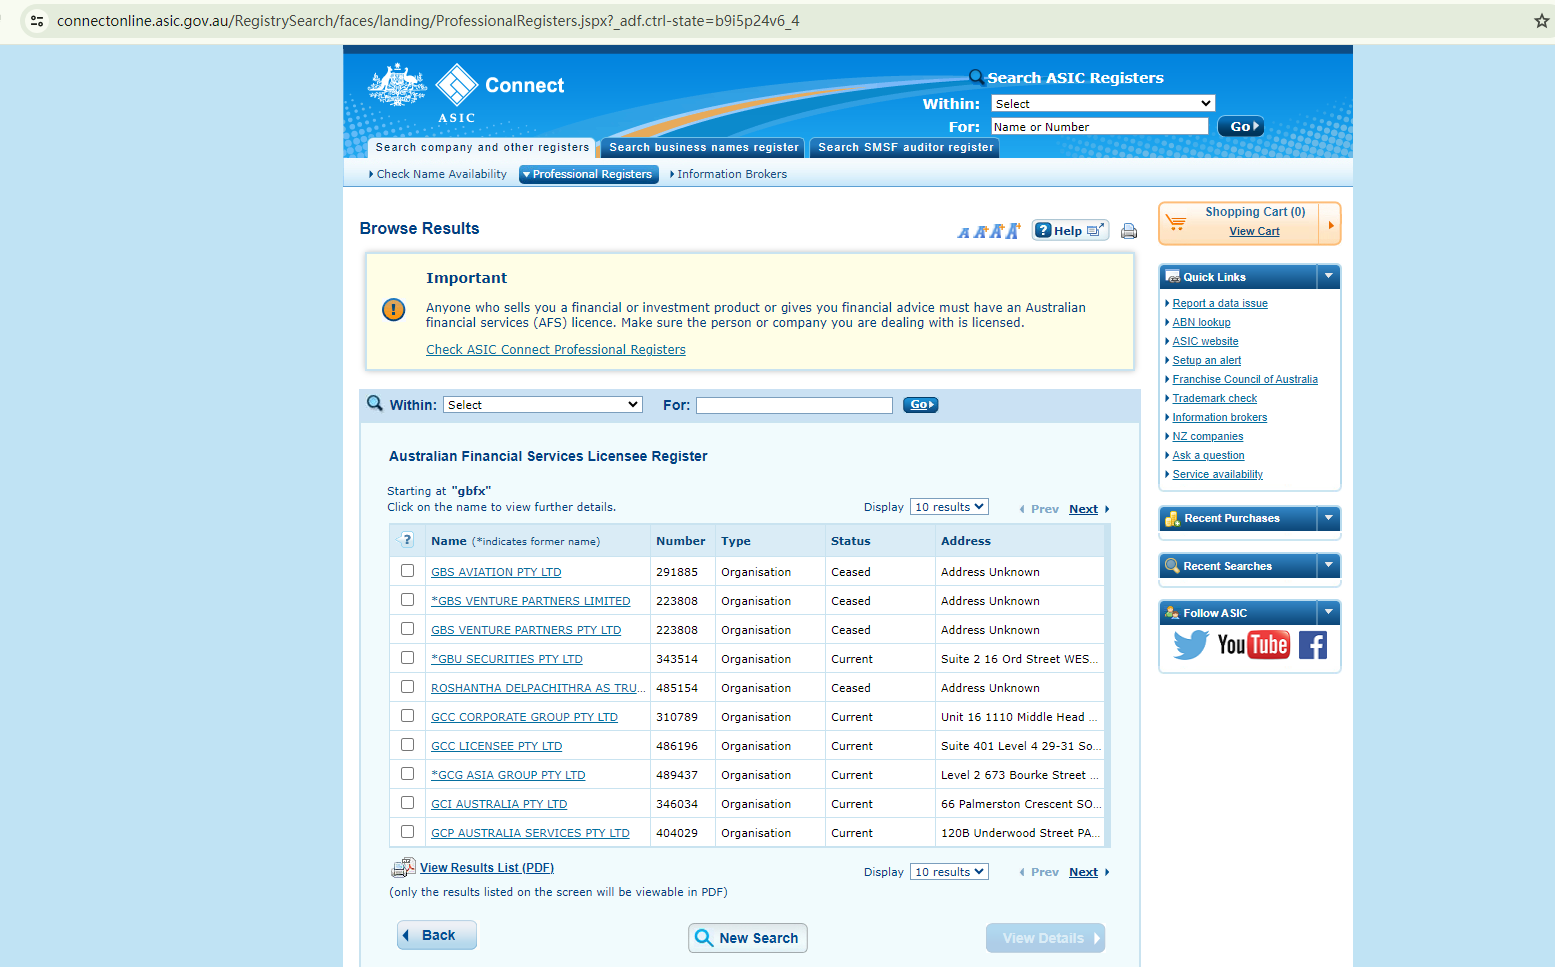Open GCP AUSTRALIA SERVICES PTY LTD details
Image resolution: width=1555 pixels, height=967 pixels.
point(530,833)
